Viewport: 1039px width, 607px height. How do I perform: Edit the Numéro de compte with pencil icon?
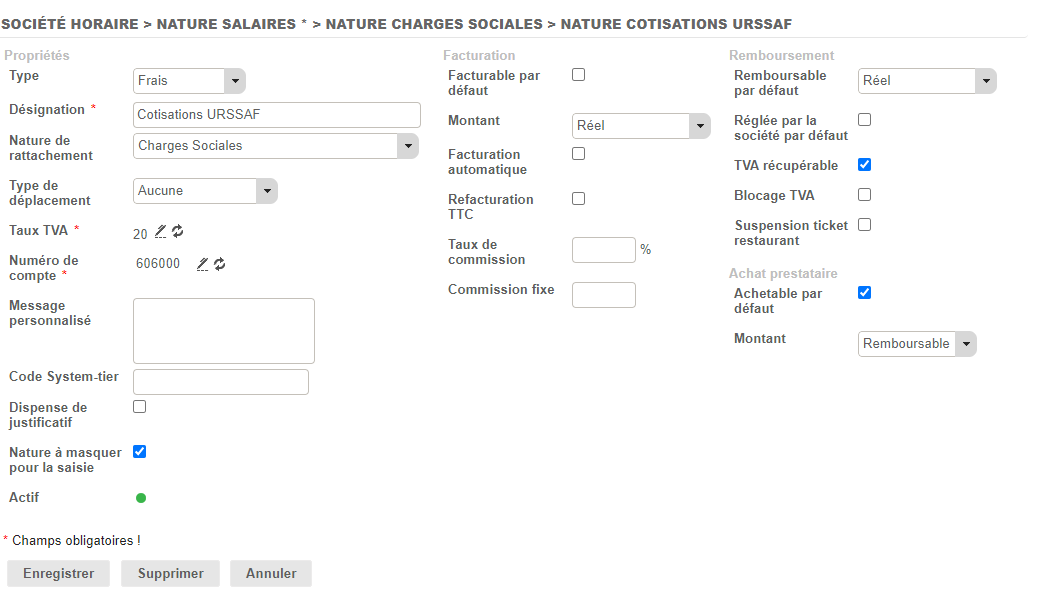click(x=203, y=264)
